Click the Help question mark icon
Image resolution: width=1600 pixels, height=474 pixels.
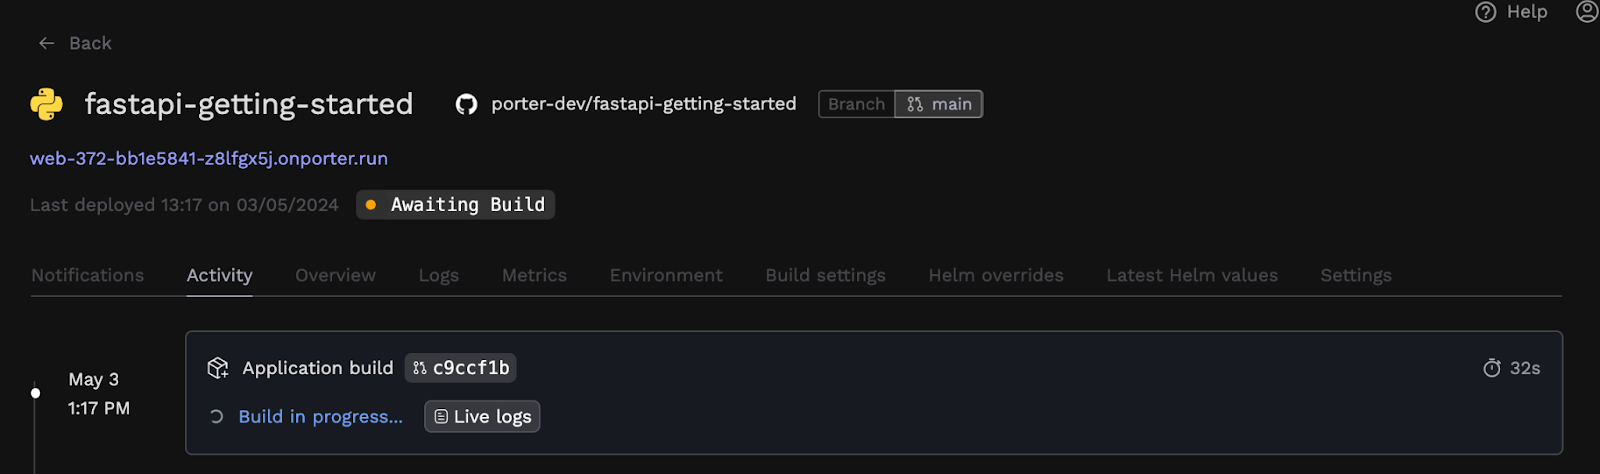click(1486, 12)
